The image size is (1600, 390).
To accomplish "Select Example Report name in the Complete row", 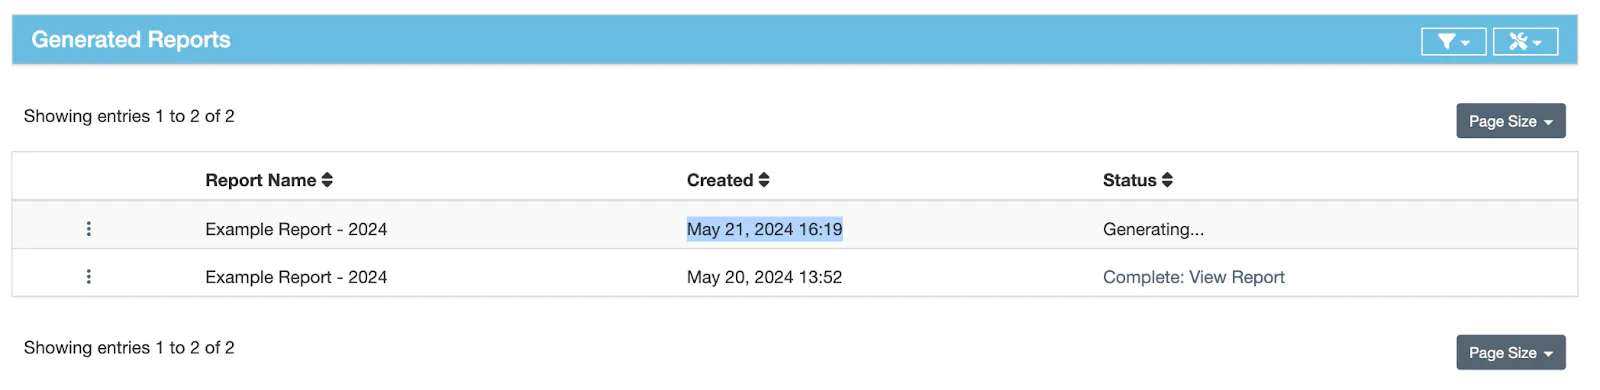I will pyautogui.click(x=296, y=277).
